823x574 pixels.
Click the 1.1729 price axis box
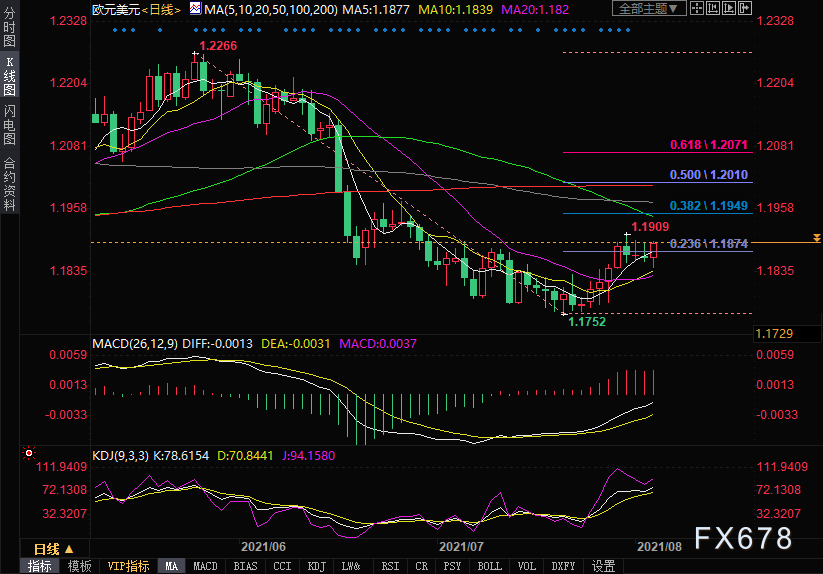[787, 333]
